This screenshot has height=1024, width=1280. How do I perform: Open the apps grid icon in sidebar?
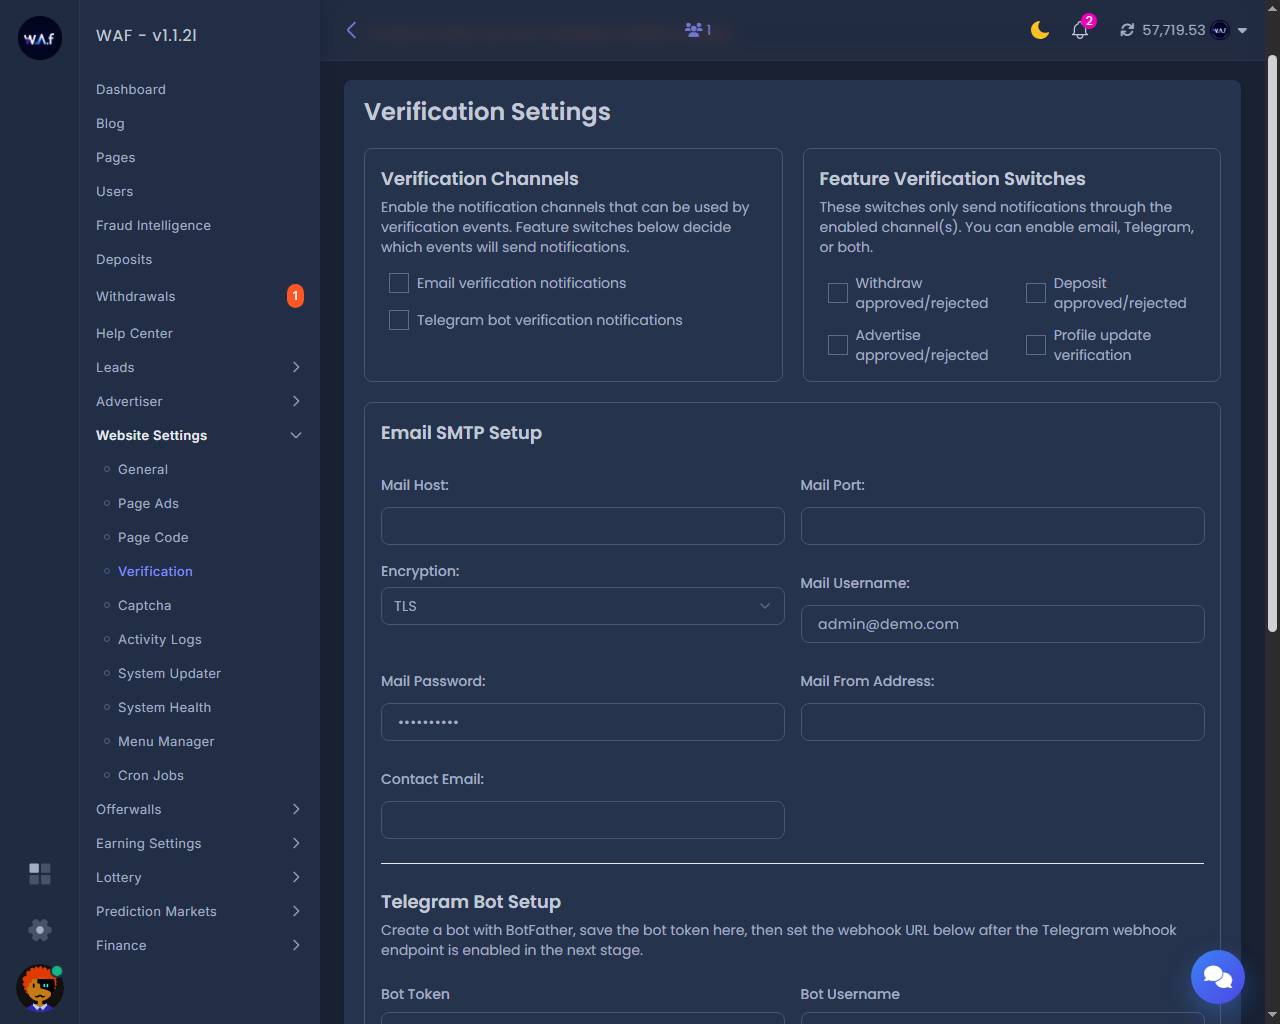[x=40, y=874]
